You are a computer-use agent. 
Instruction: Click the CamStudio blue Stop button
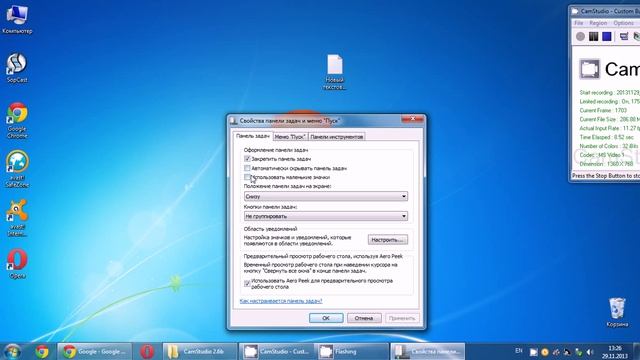607,37
